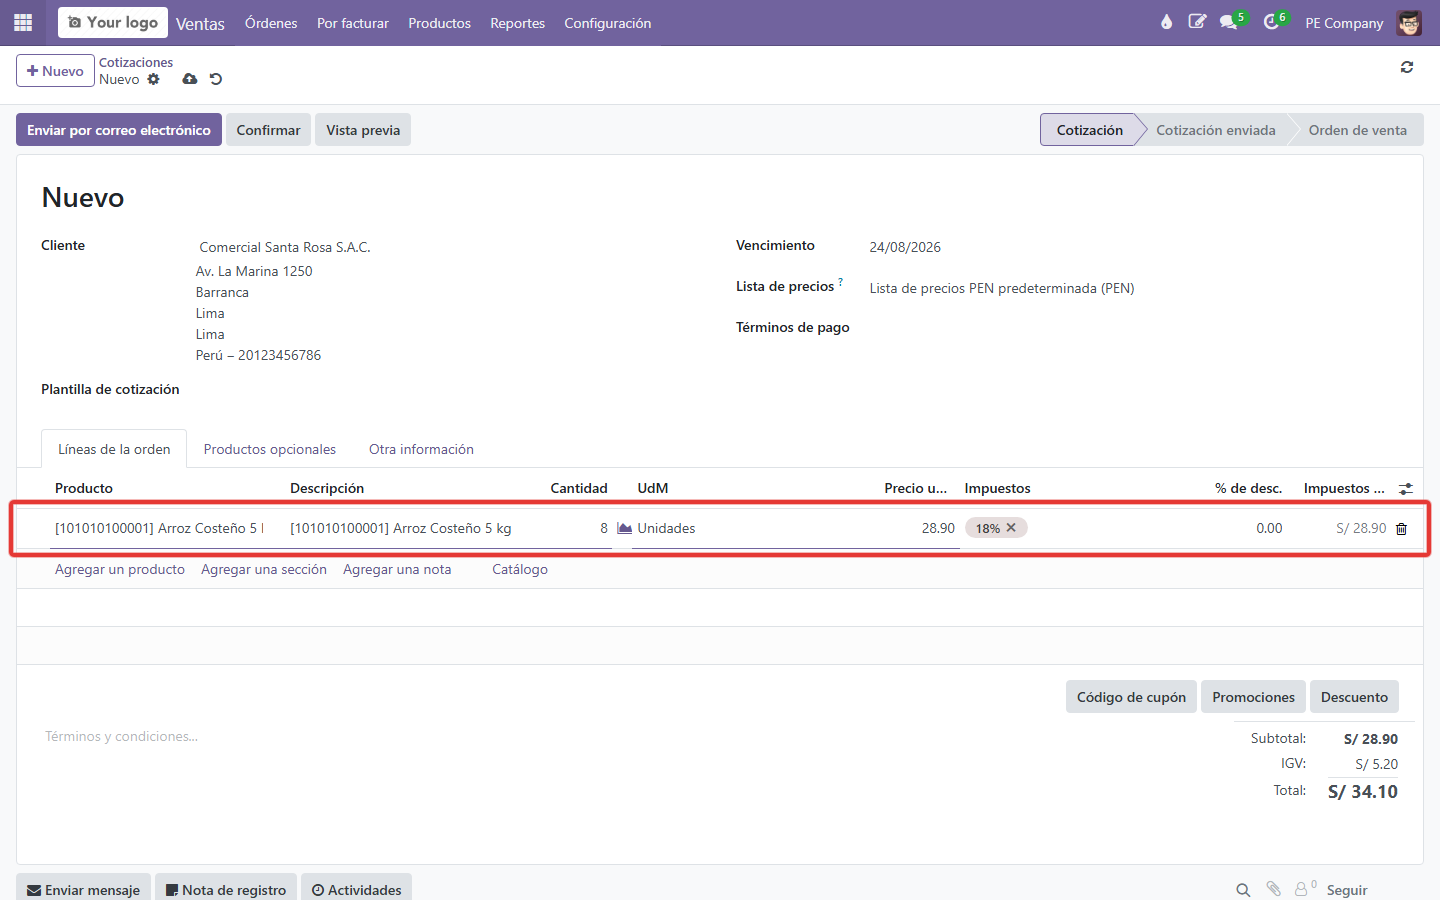Open the Catálogo link
This screenshot has height=900, width=1440.
pyautogui.click(x=520, y=569)
